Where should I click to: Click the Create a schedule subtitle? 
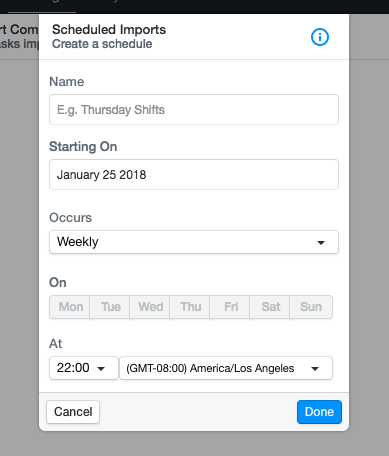(x=102, y=44)
